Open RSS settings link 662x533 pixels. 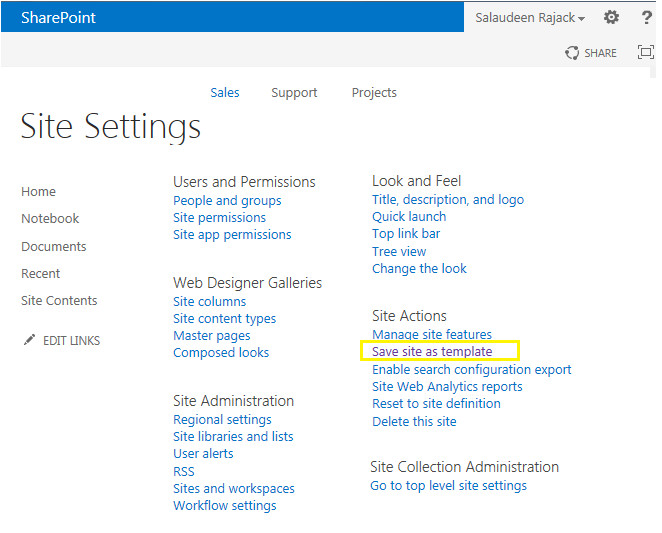[184, 471]
